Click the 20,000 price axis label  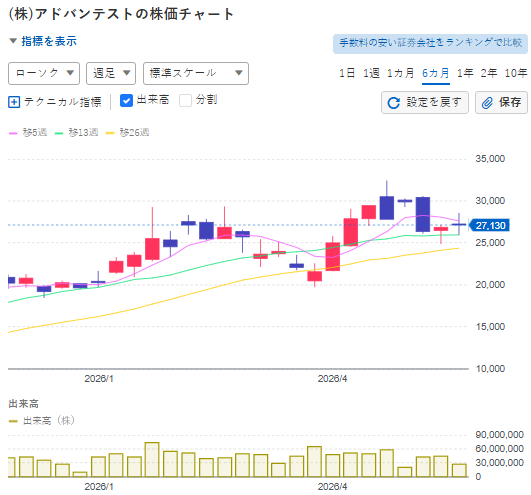(x=490, y=285)
